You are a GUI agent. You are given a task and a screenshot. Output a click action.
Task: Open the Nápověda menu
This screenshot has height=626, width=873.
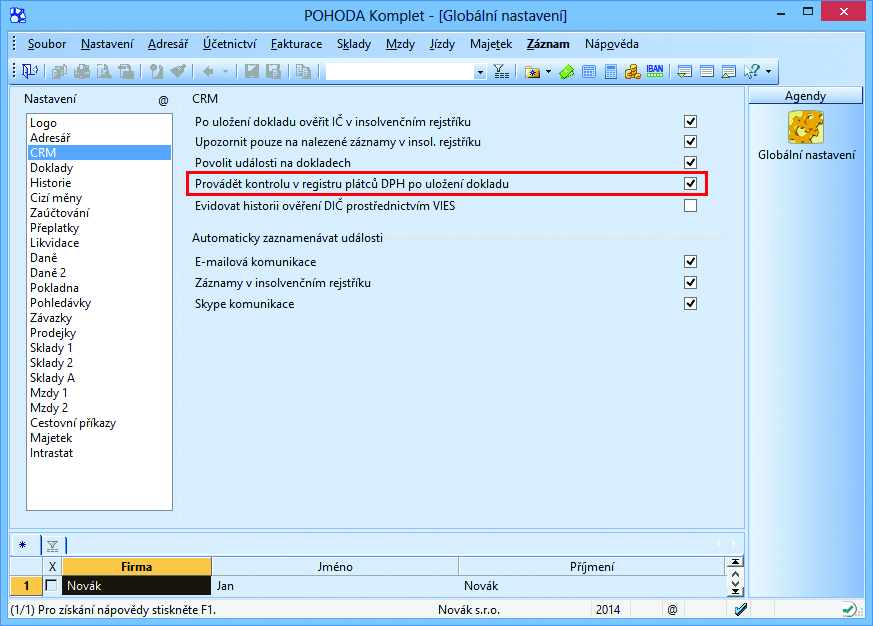pos(611,44)
